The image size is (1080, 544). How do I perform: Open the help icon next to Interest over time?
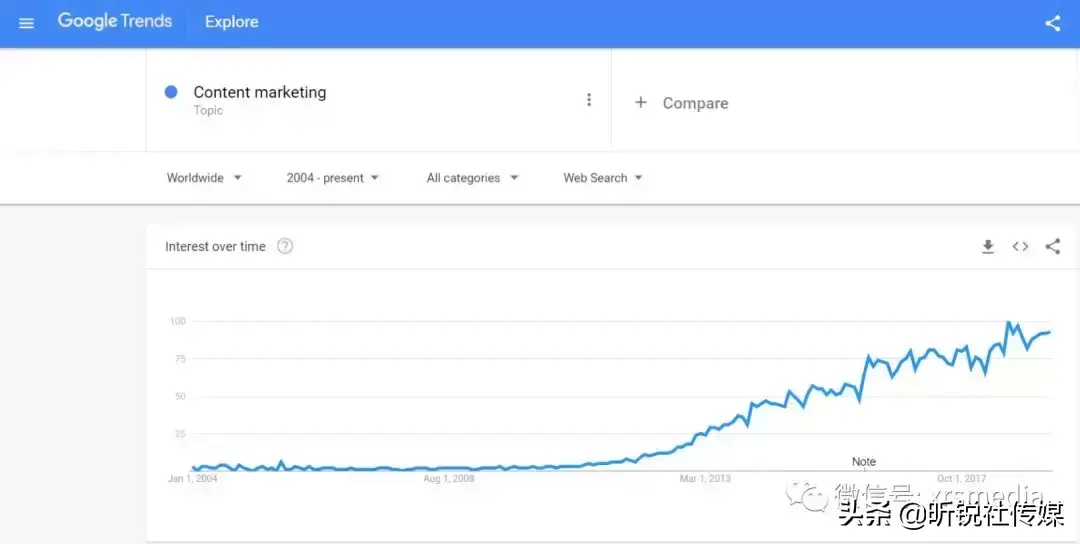[x=284, y=246]
